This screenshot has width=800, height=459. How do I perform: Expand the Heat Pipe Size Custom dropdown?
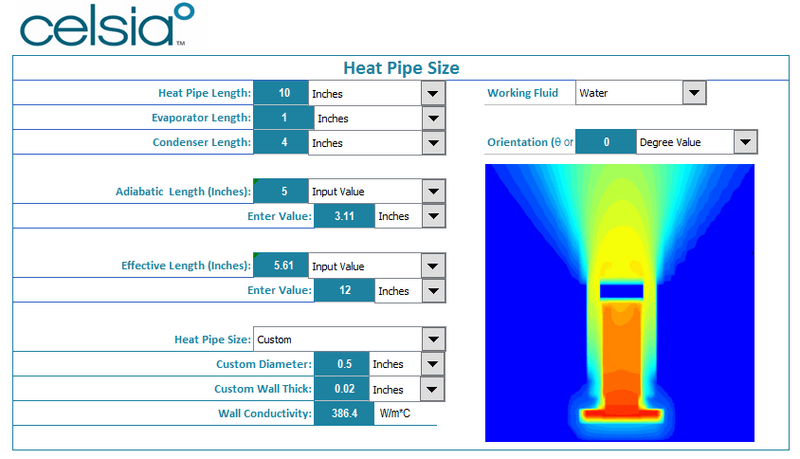(x=433, y=339)
